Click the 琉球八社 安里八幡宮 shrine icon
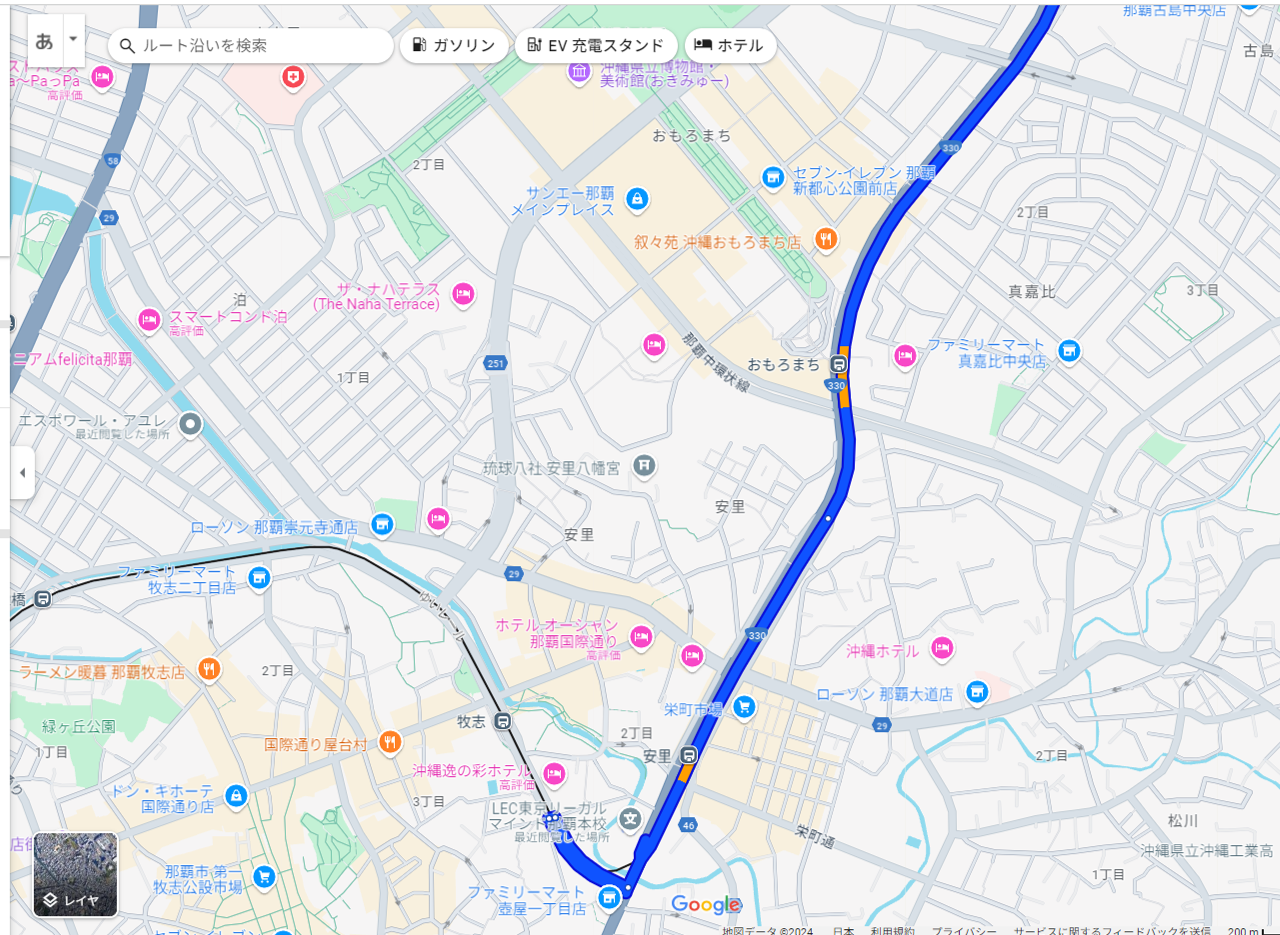The width and height of the screenshot is (1280, 935). coord(645,465)
